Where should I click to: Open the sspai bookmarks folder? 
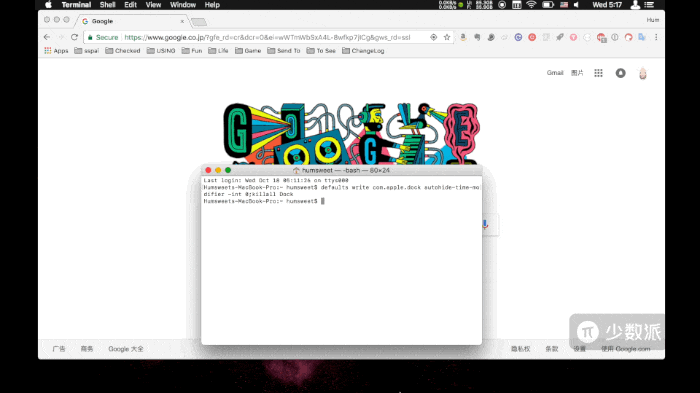pos(87,51)
